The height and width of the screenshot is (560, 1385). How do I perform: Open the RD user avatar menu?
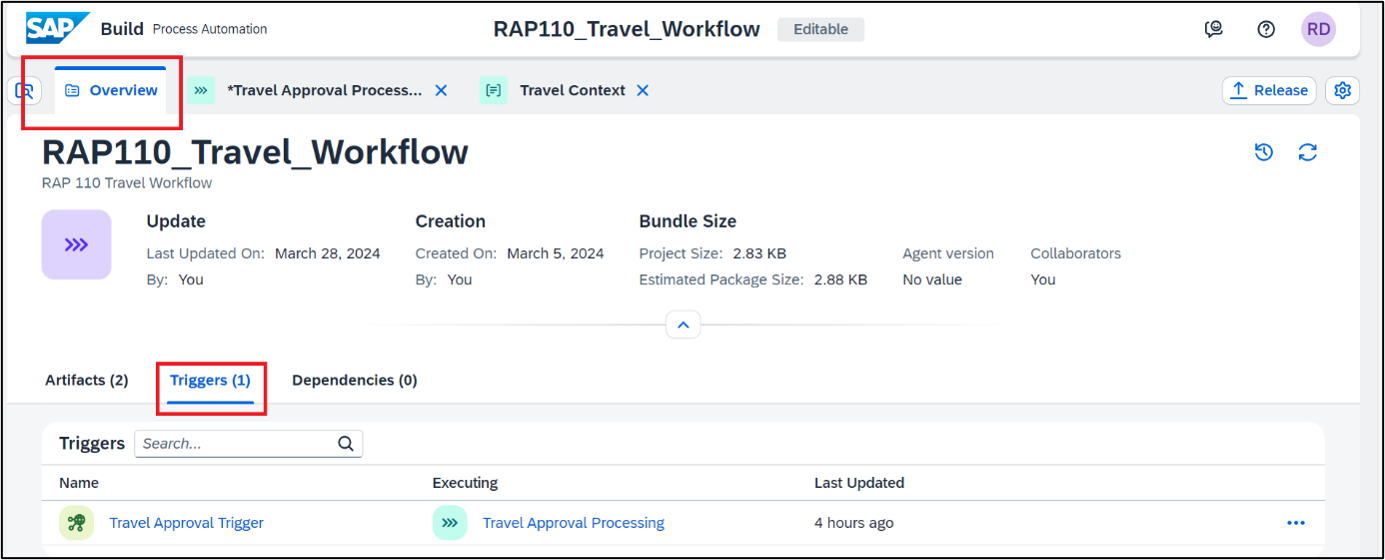pyautogui.click(x=1318, y=30)
